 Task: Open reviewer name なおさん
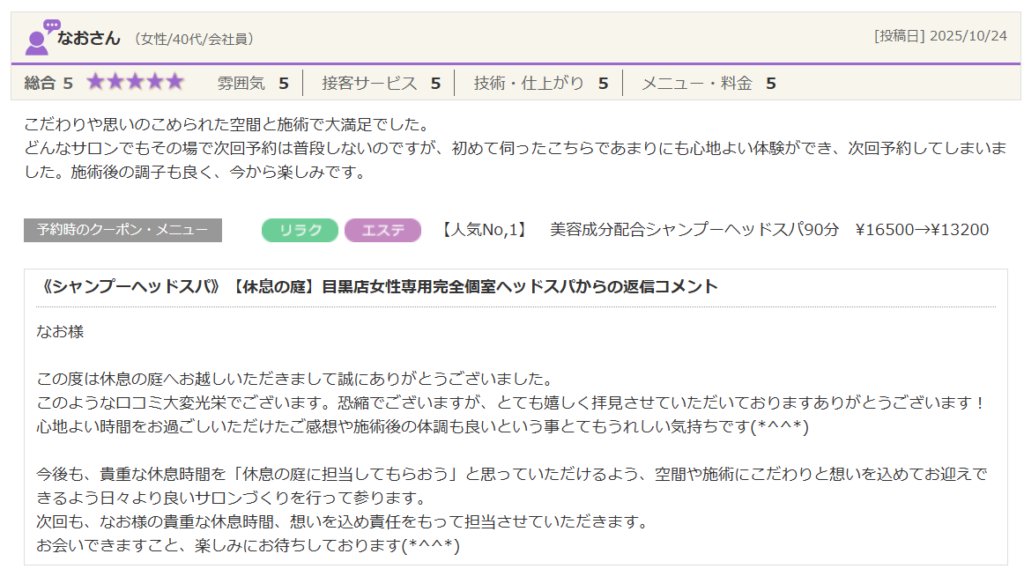click(88, 38)
